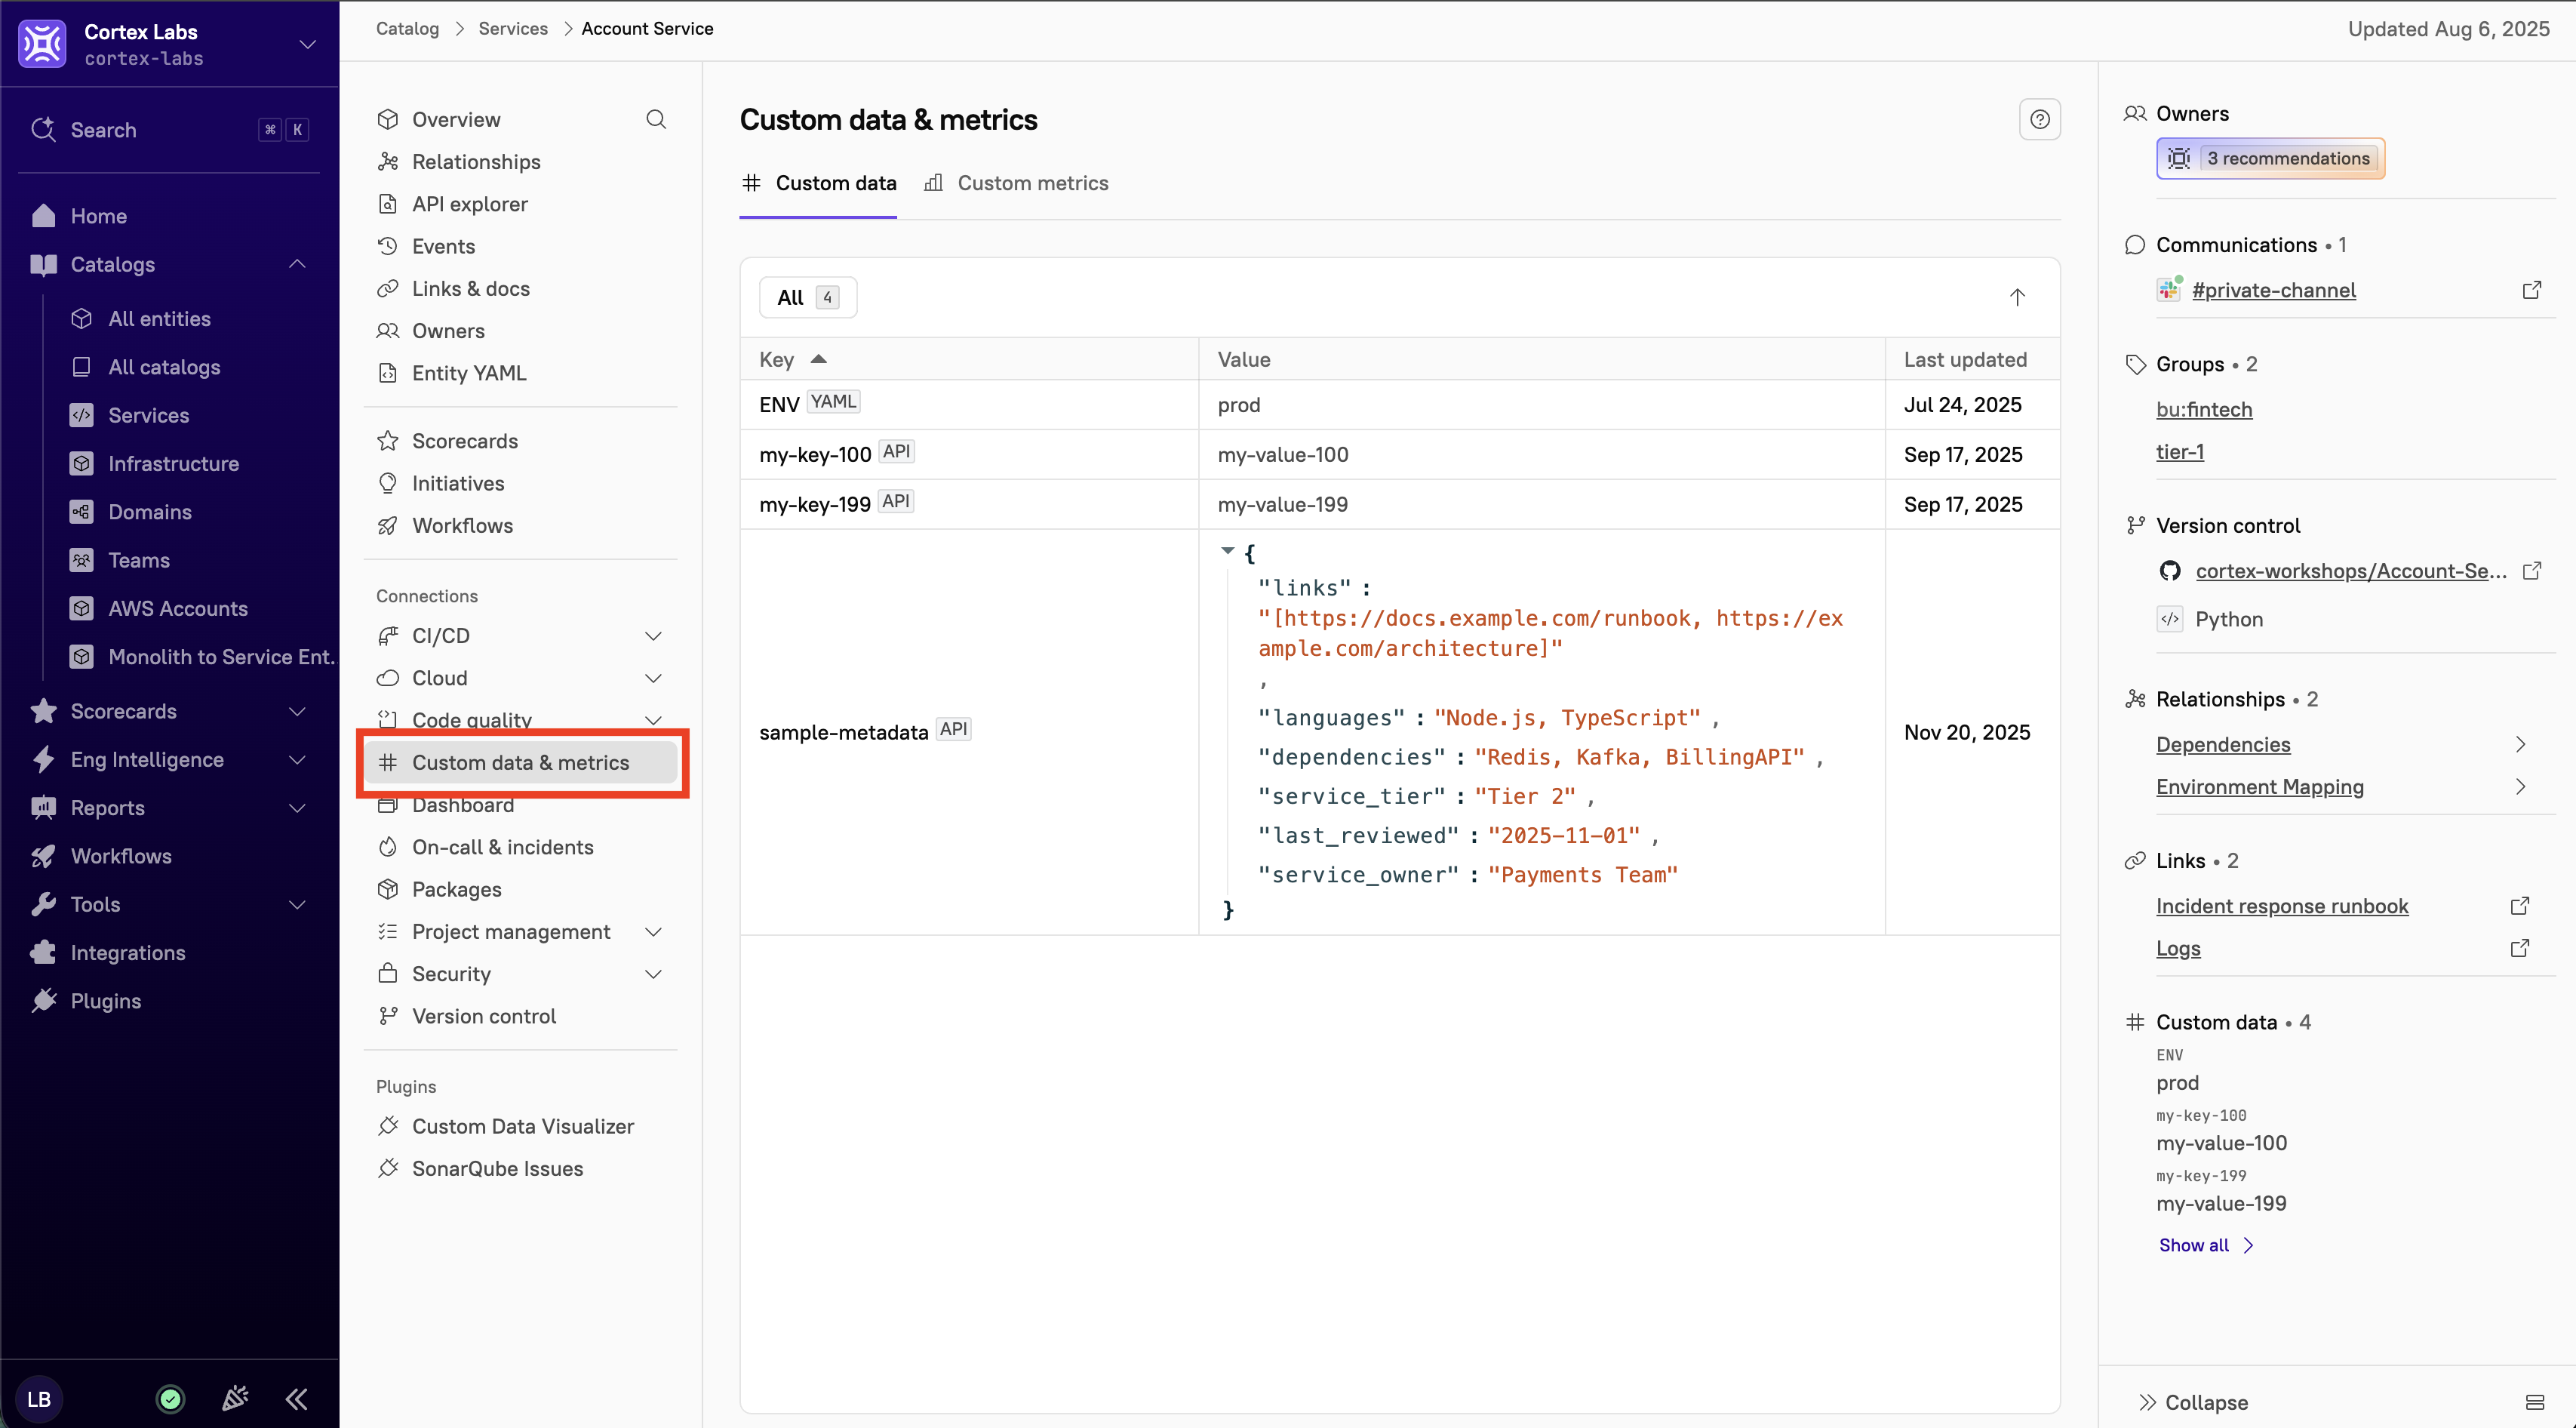Screen dimensions: 2576x1428
Task: Collapse the Catalogs section chevron
Action: coord(297,264)
